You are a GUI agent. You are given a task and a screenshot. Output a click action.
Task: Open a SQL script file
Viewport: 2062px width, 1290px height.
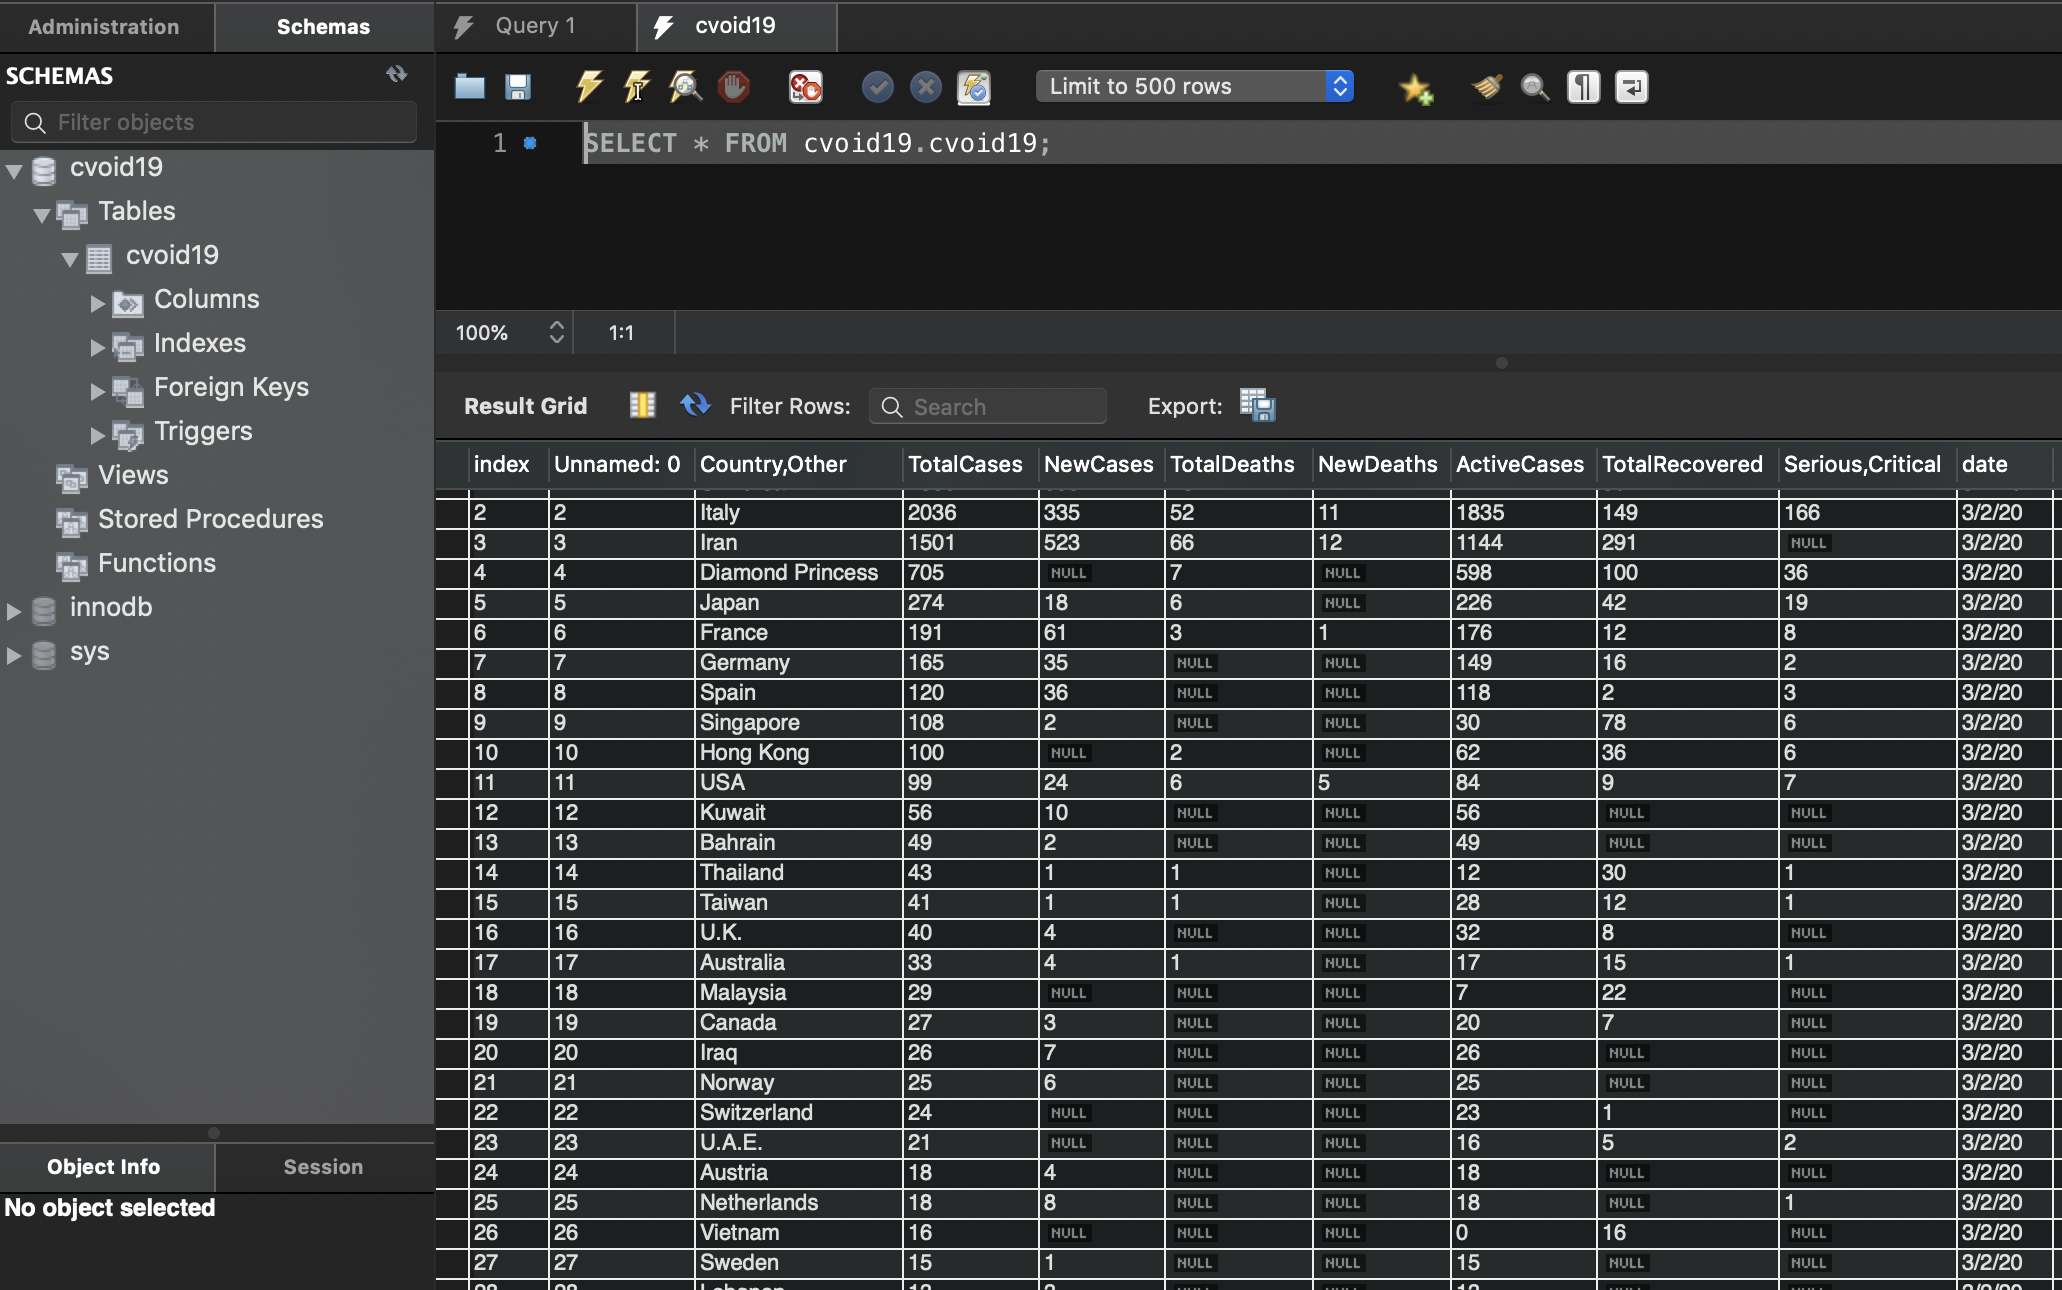(x=468, y=87)
